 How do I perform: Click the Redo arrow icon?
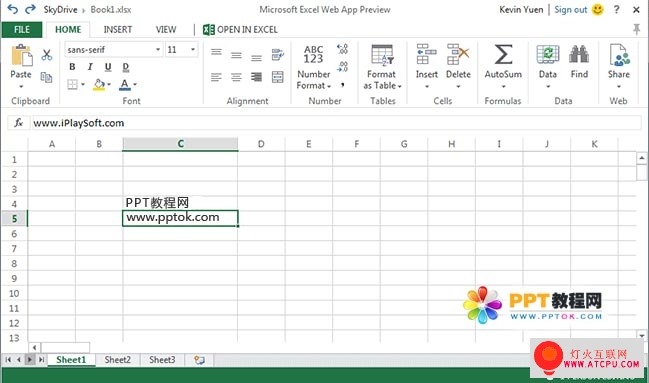[x=30, y=9]
